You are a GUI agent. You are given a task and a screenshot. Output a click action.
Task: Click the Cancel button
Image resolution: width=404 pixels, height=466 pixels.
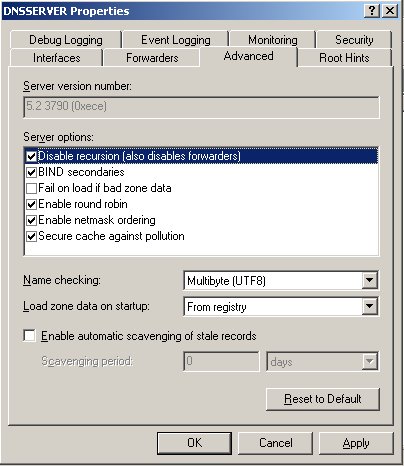coord(276,443)
